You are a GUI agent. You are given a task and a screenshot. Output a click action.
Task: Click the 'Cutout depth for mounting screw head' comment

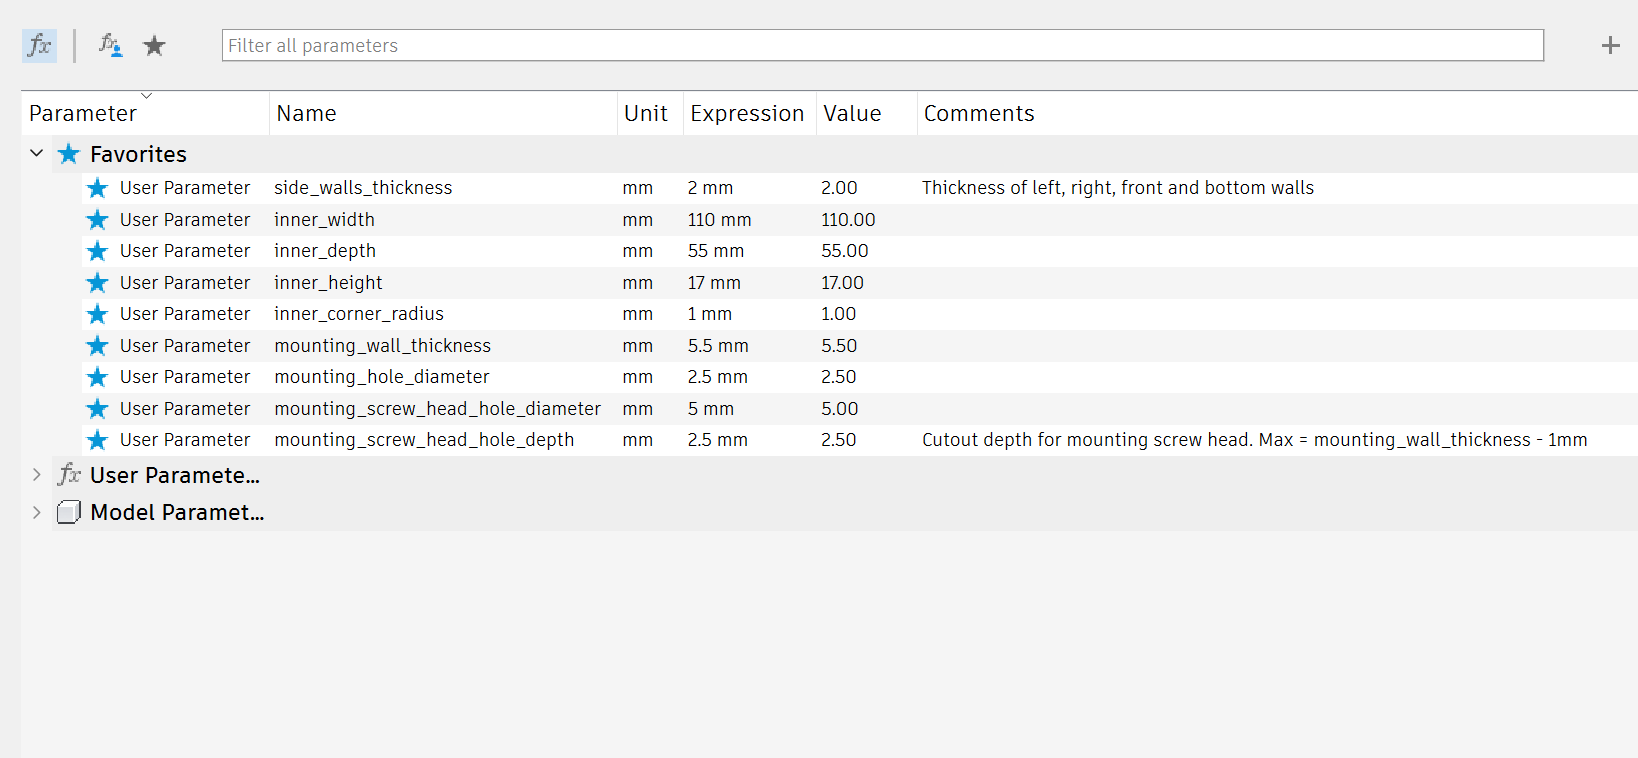[1254, 440]
